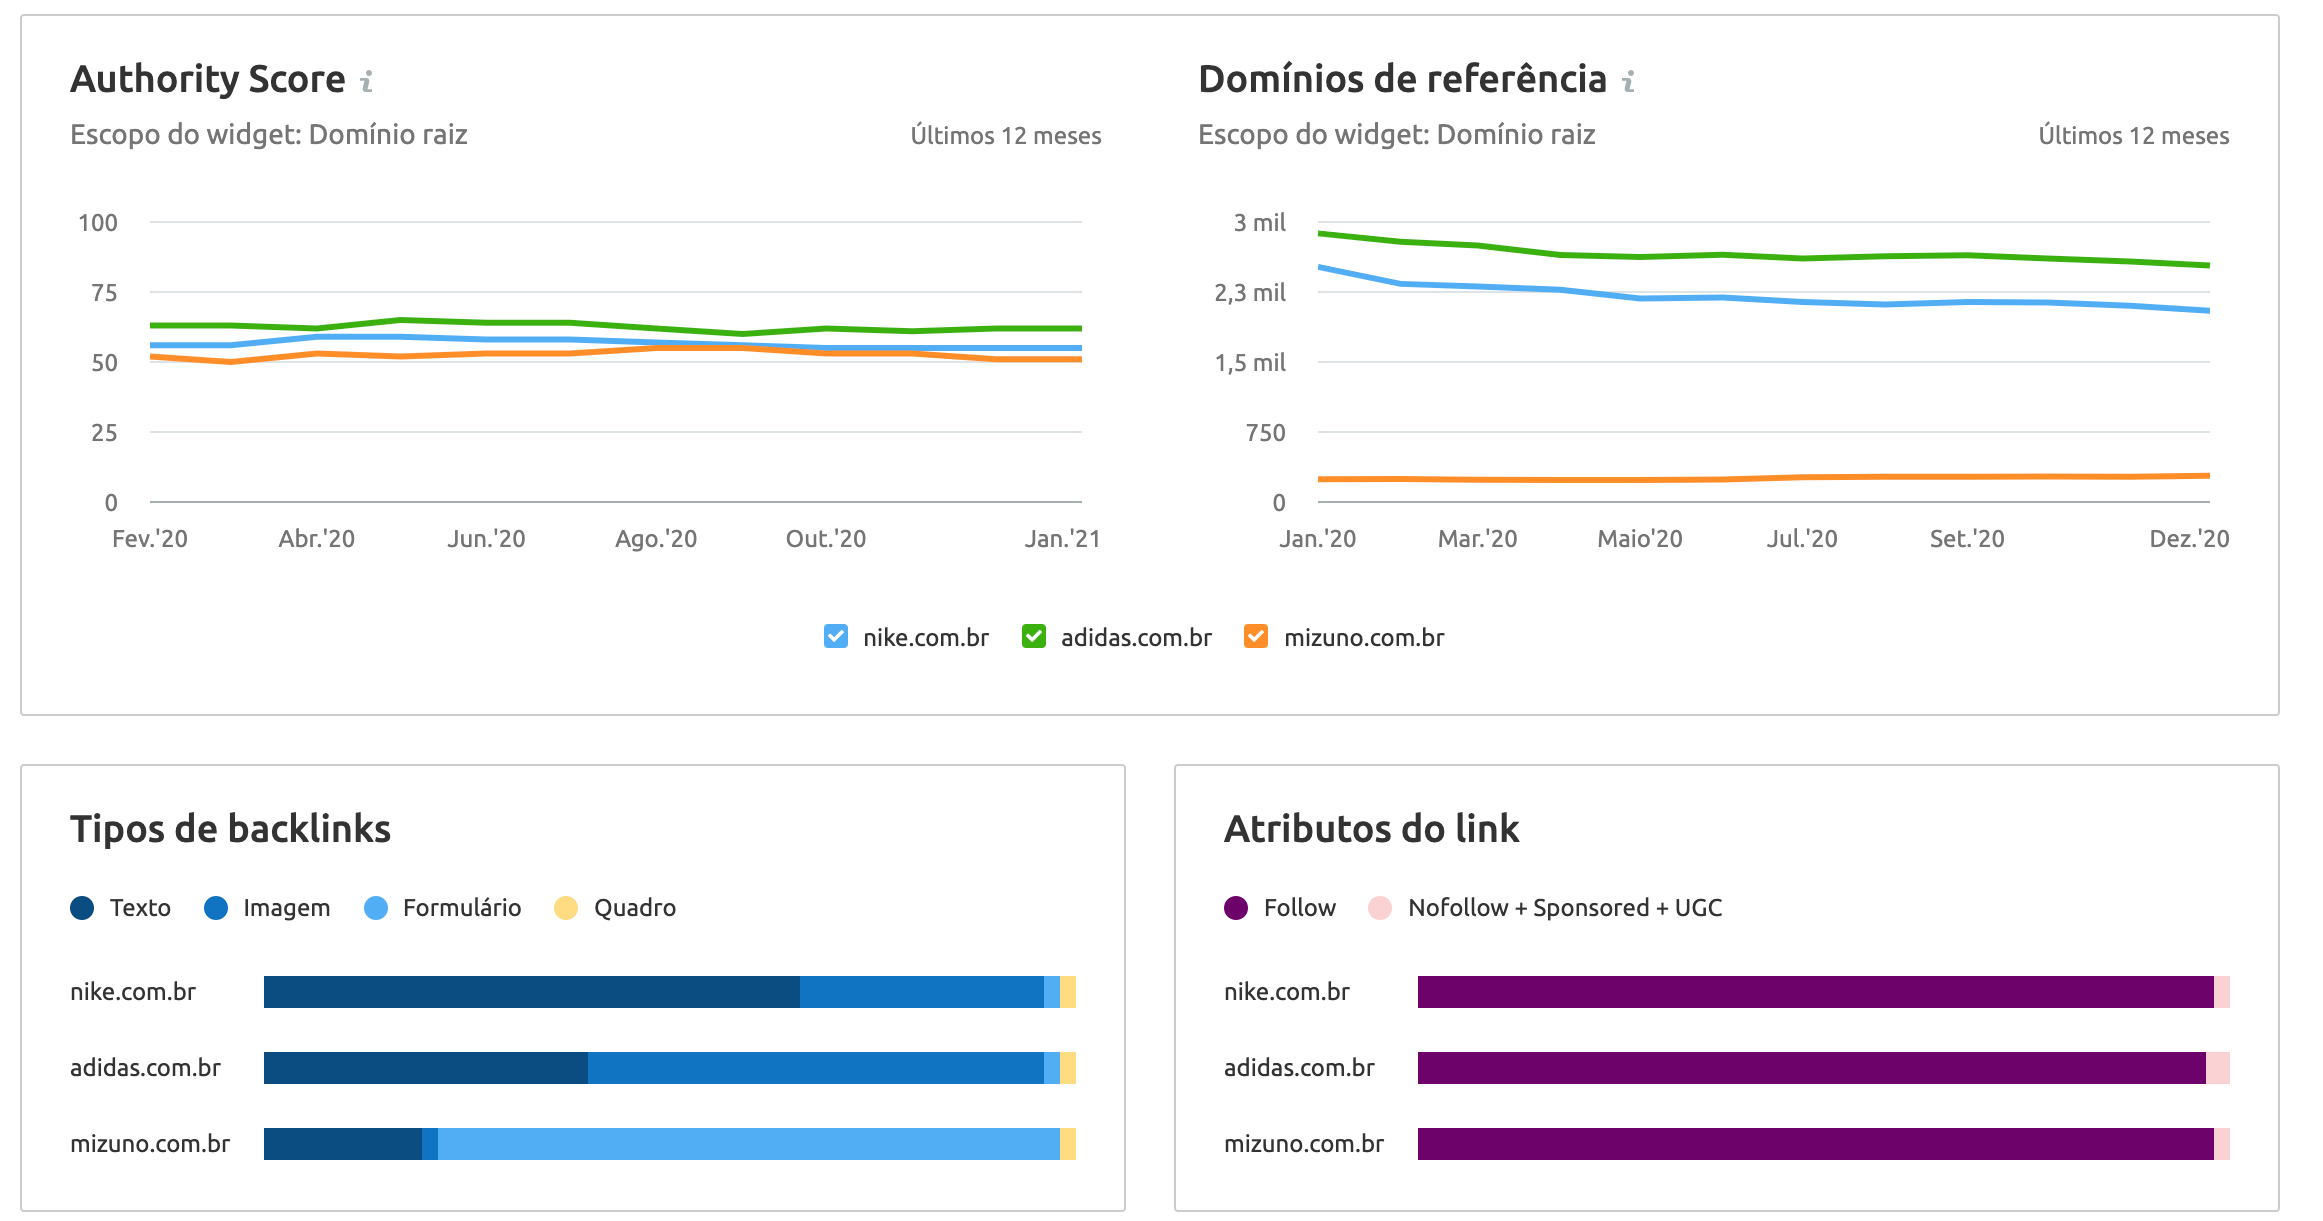Toggle the nike.com.br legend checkbox
This screenshot has height=1221, width=2323.
coord(836,636)
